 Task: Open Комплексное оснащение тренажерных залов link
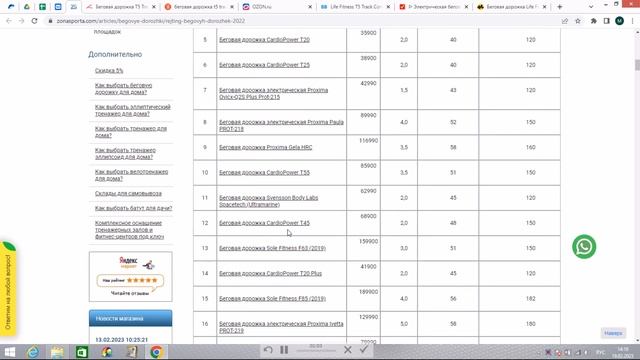[129, 230]
